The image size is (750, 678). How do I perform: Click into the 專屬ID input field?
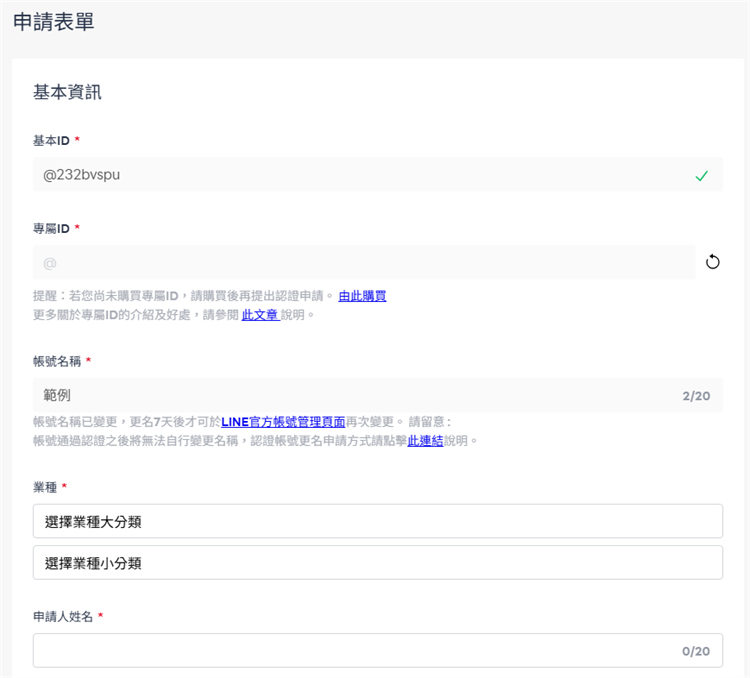coord(364,262)
